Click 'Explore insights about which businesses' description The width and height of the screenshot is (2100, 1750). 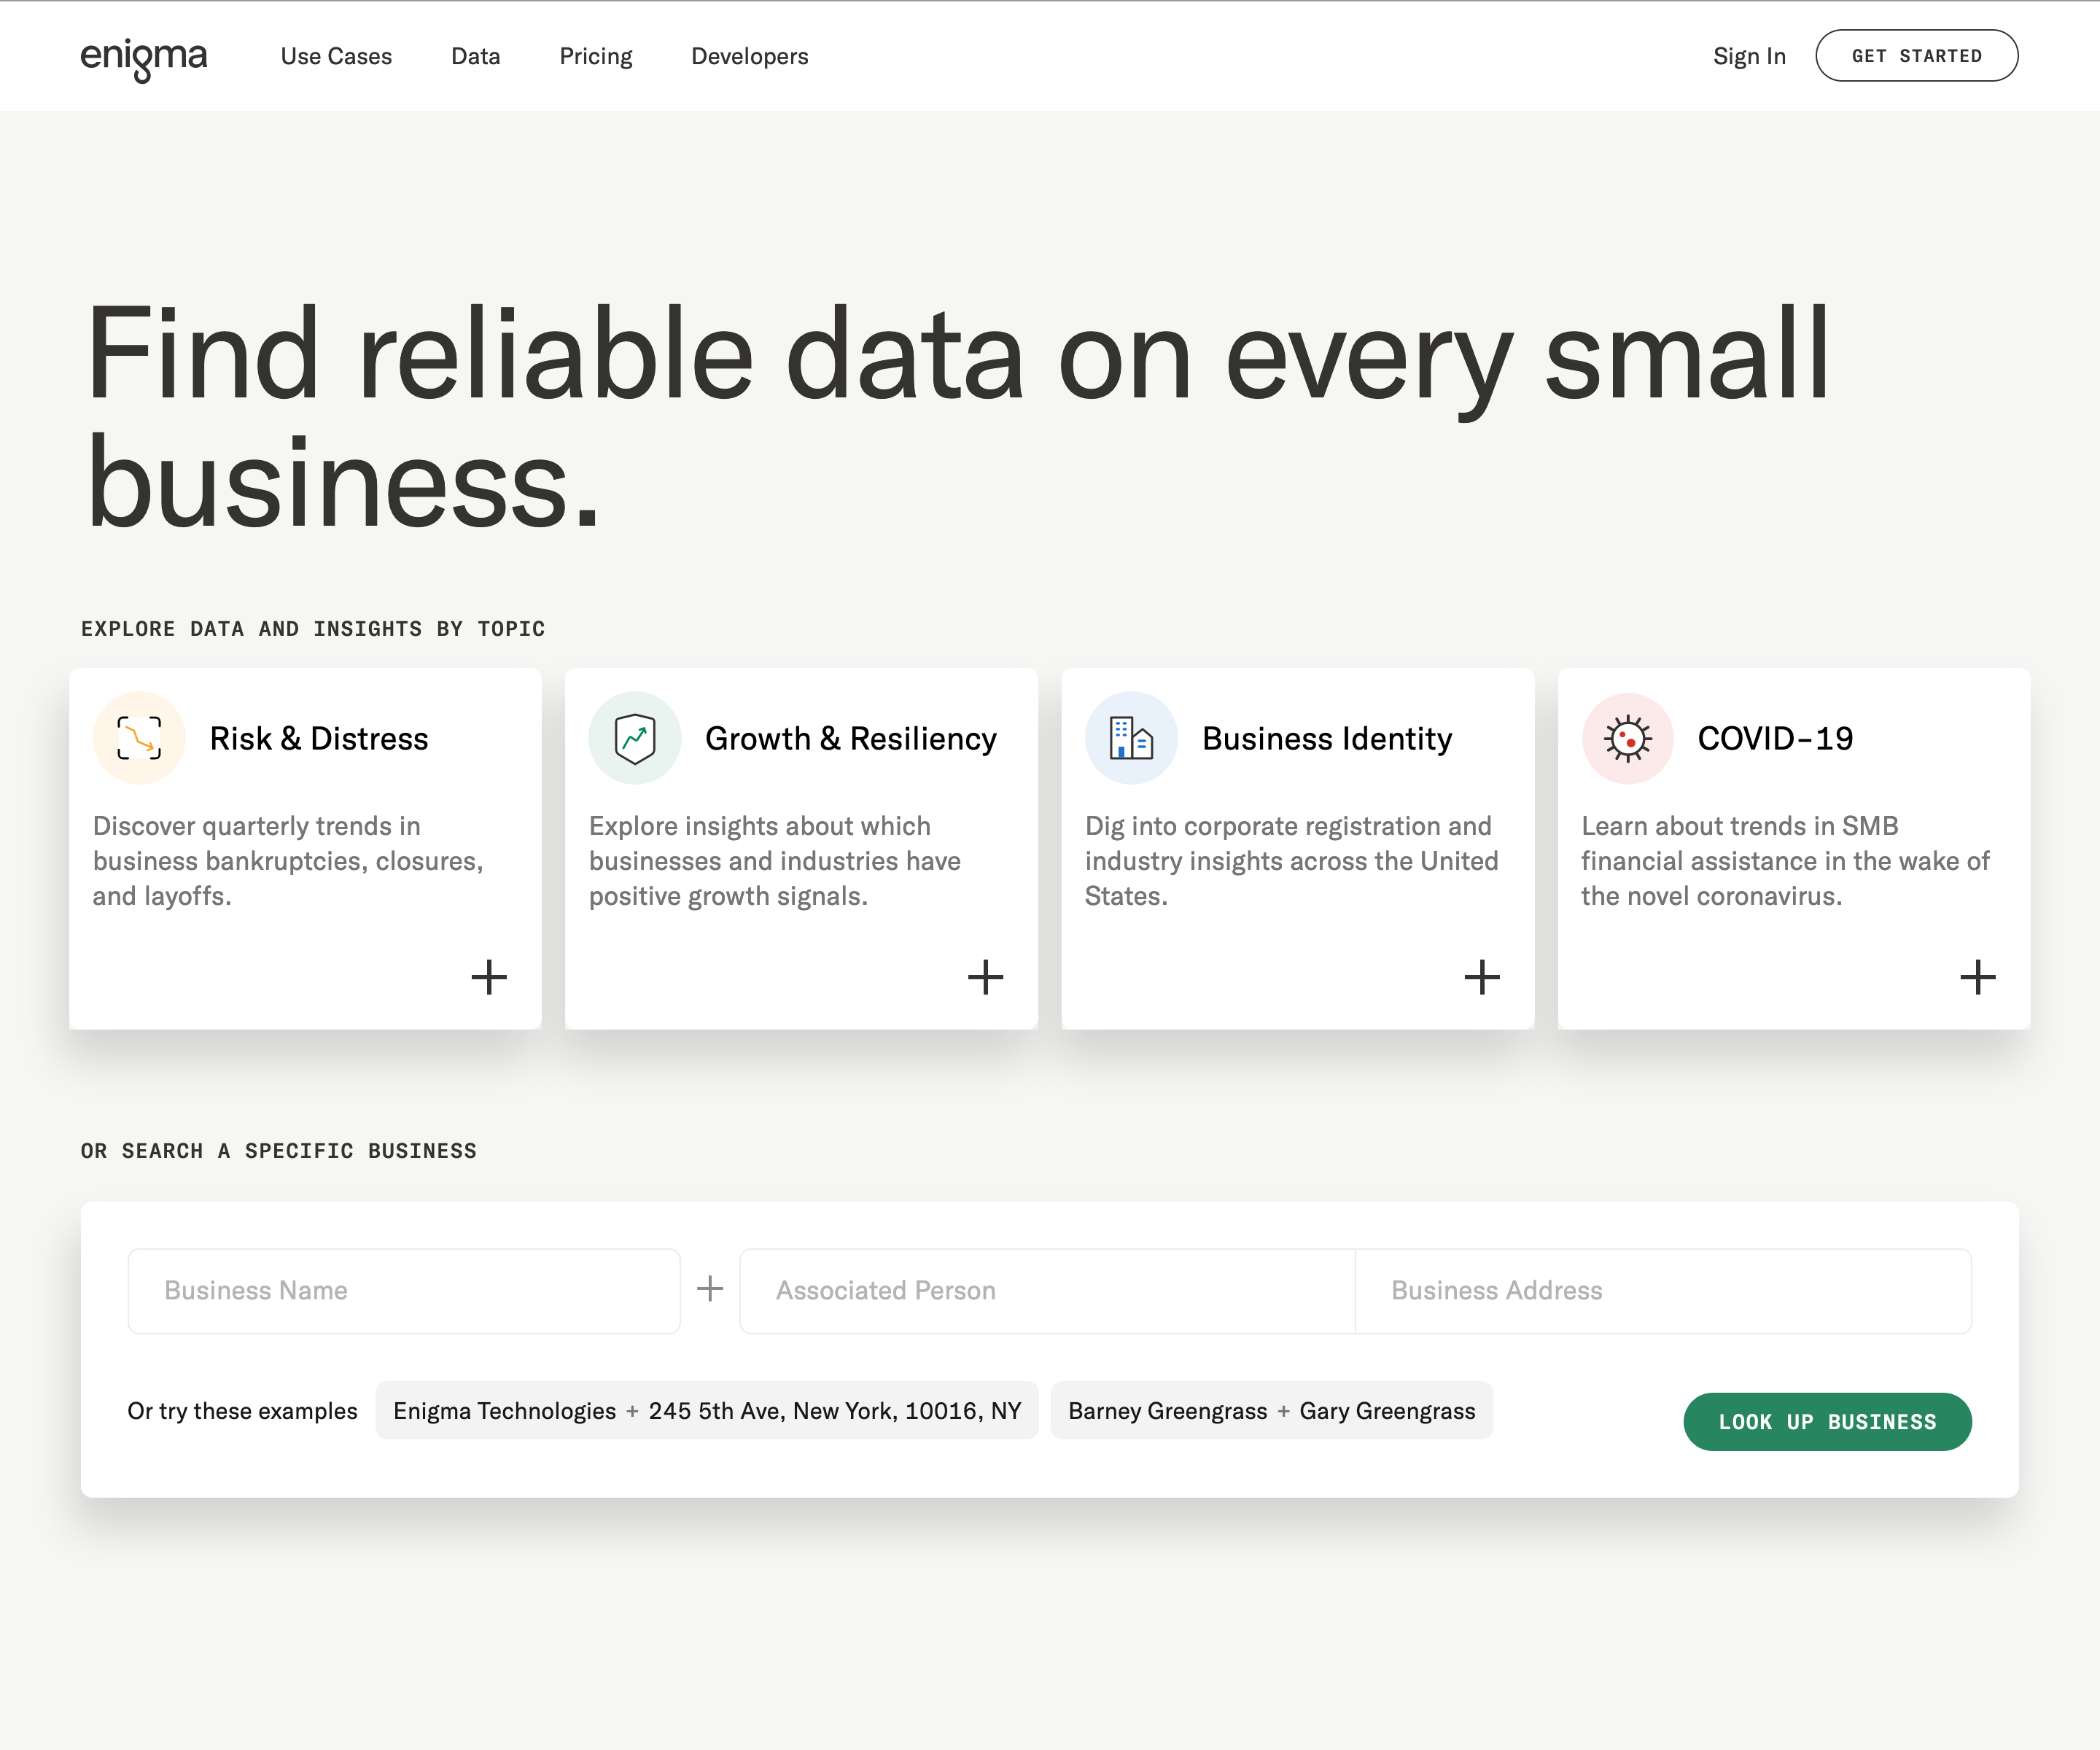pos(775,861)
